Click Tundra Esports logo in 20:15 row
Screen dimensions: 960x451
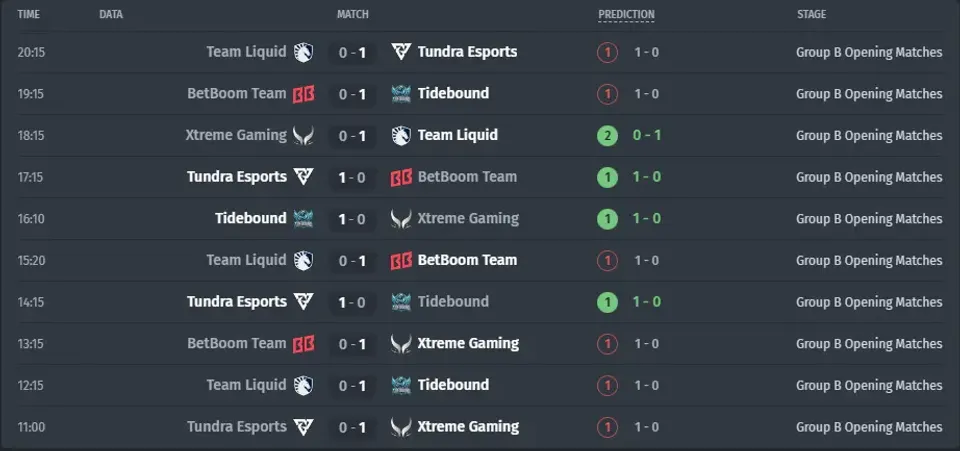(x=401, y=52)
